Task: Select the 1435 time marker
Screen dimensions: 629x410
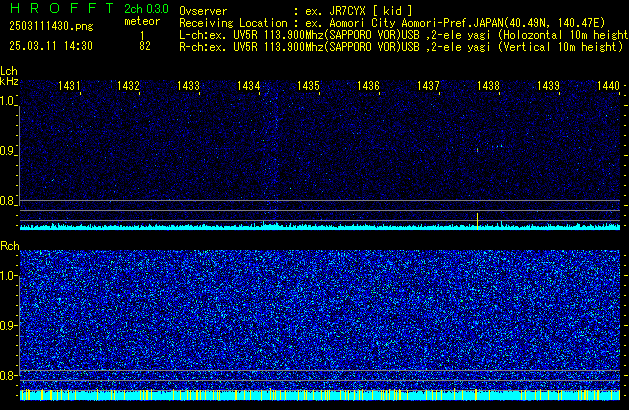Action: point(308,86)
